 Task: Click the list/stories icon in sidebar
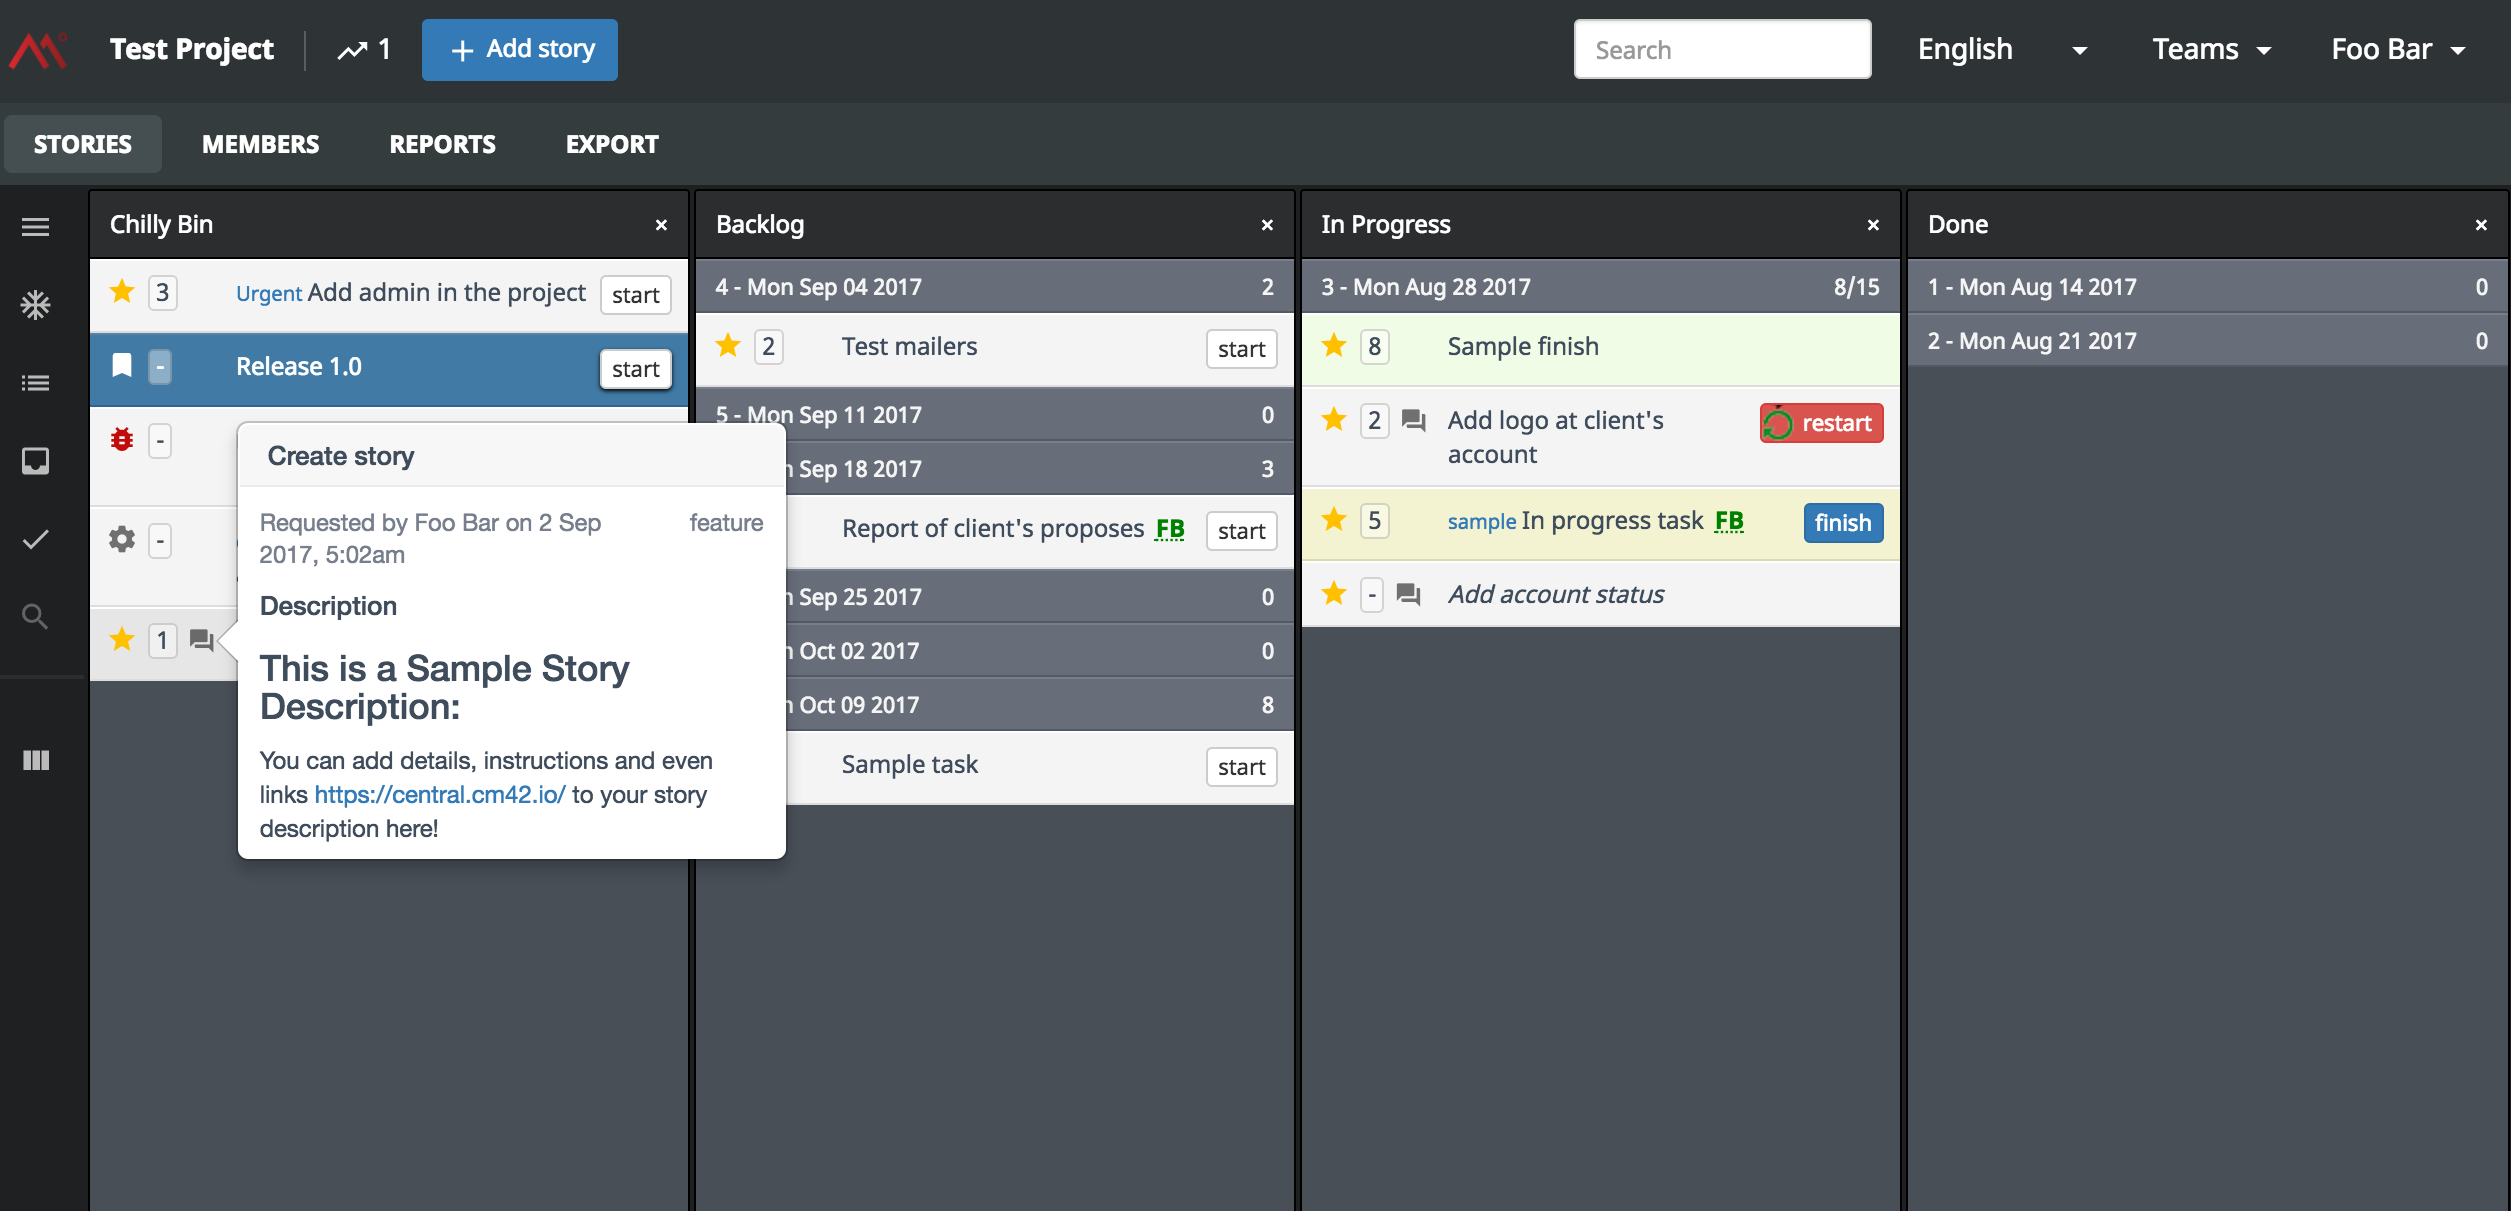tap(34, 383)
